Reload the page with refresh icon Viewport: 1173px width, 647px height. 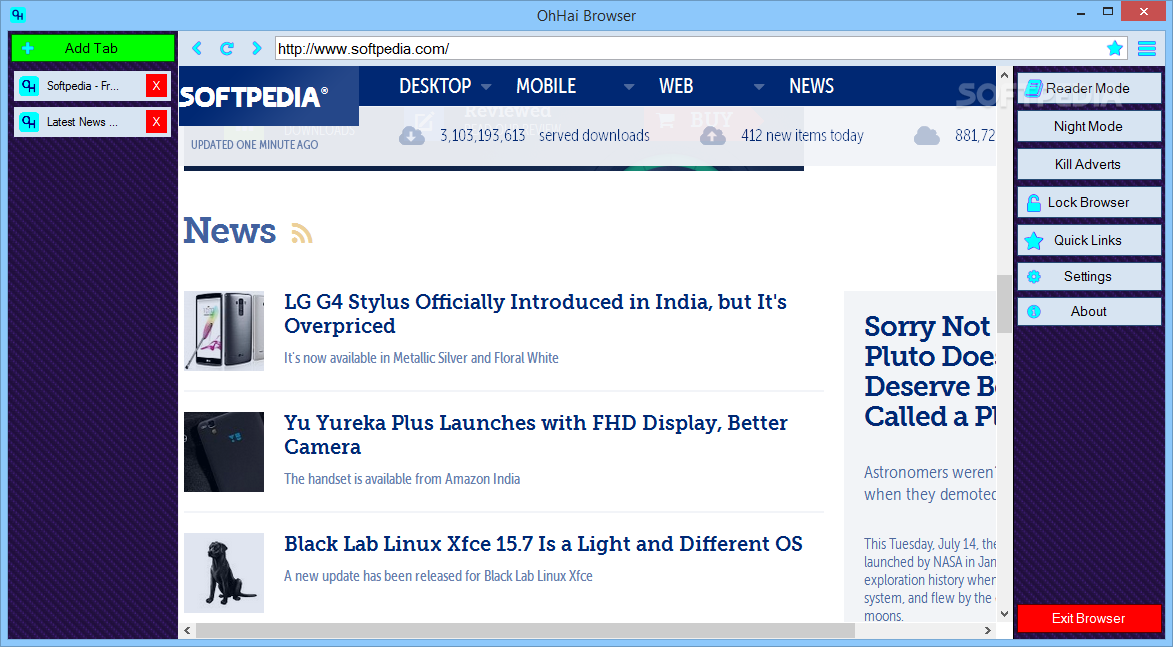pos(227,49)
